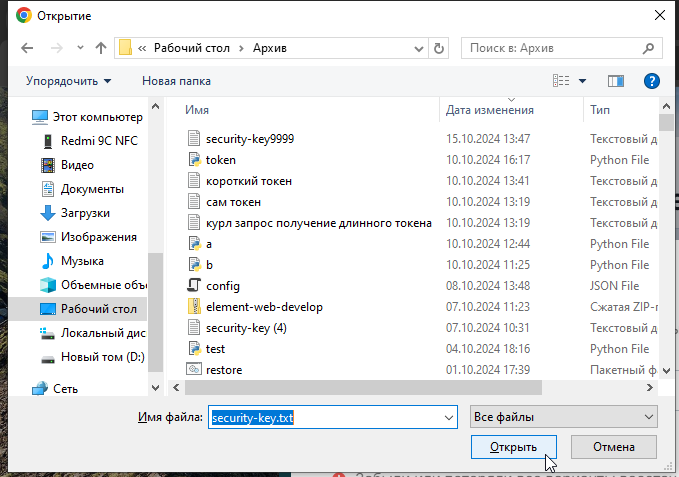Open the help question mark icon
The height and width of the screenshot is (477, 679).
click(x=652, y=80)
